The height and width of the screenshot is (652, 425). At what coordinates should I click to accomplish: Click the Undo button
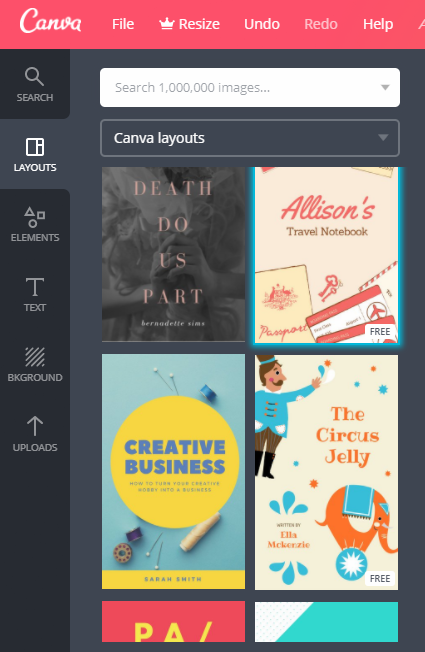click(262, 24)
